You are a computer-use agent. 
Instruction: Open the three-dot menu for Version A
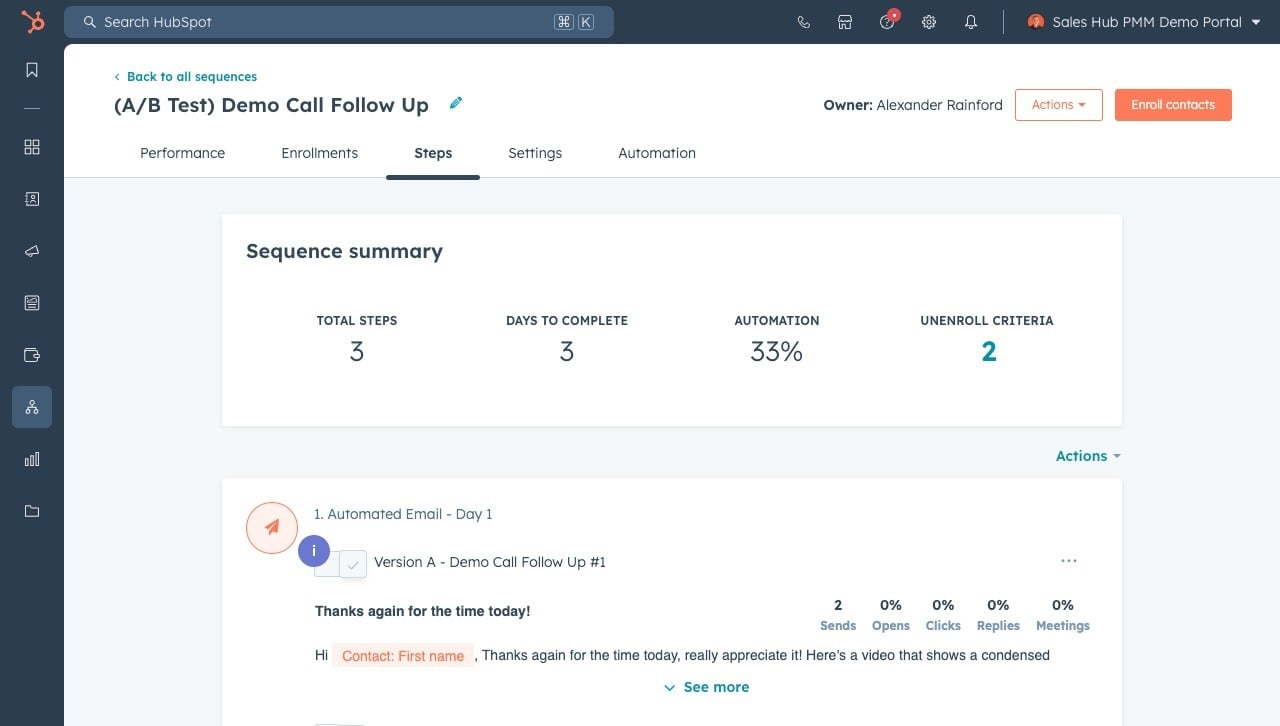pos(1069,561)
